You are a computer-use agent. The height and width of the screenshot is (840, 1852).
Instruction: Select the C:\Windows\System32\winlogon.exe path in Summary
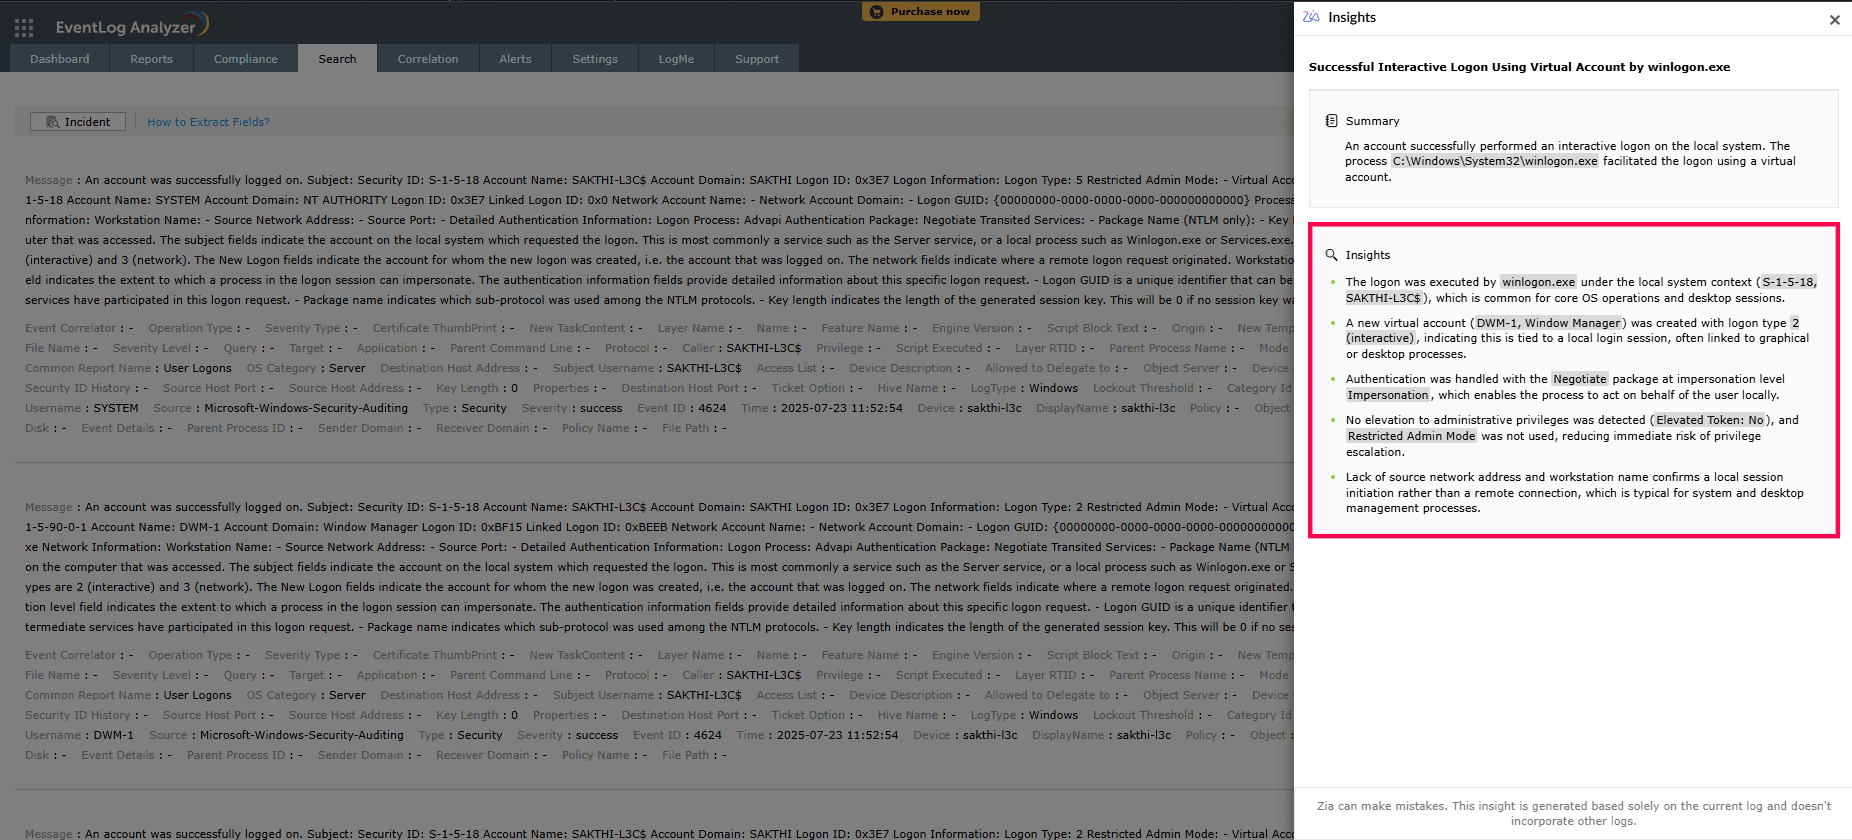[x=1495, y=161]
